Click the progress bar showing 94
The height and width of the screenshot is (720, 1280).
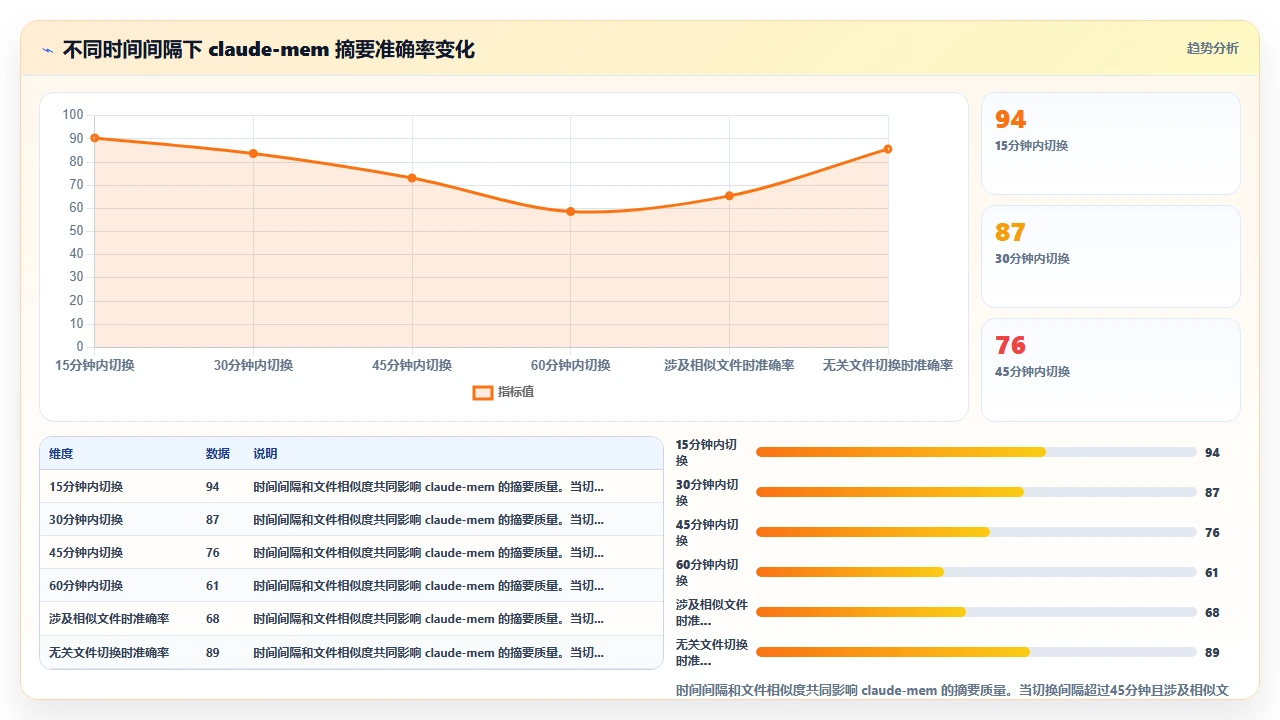click(976, 452)
